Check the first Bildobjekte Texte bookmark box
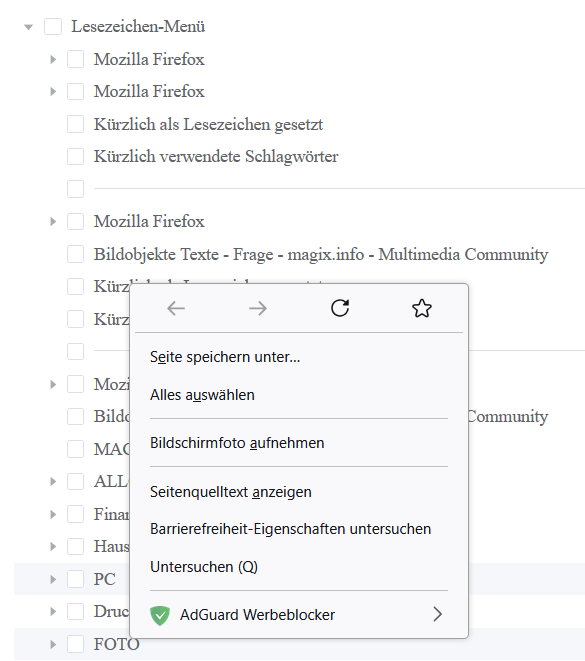This screenshot has height=661, width=585. (x=75, y=254)
